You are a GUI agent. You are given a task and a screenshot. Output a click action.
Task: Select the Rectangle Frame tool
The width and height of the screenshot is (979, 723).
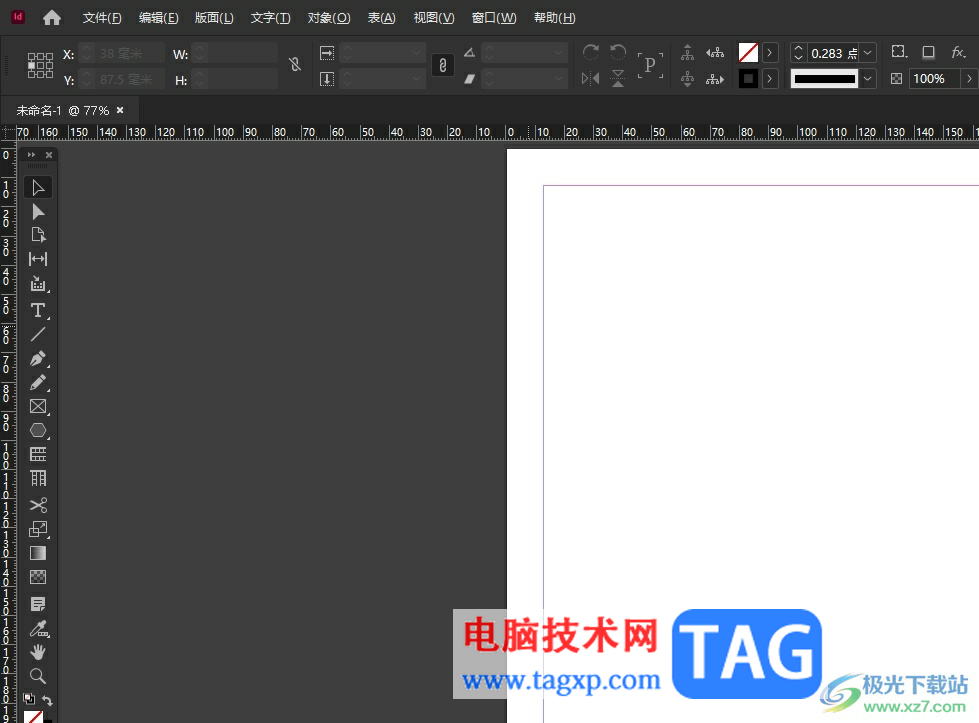click(x=38, y=407)
